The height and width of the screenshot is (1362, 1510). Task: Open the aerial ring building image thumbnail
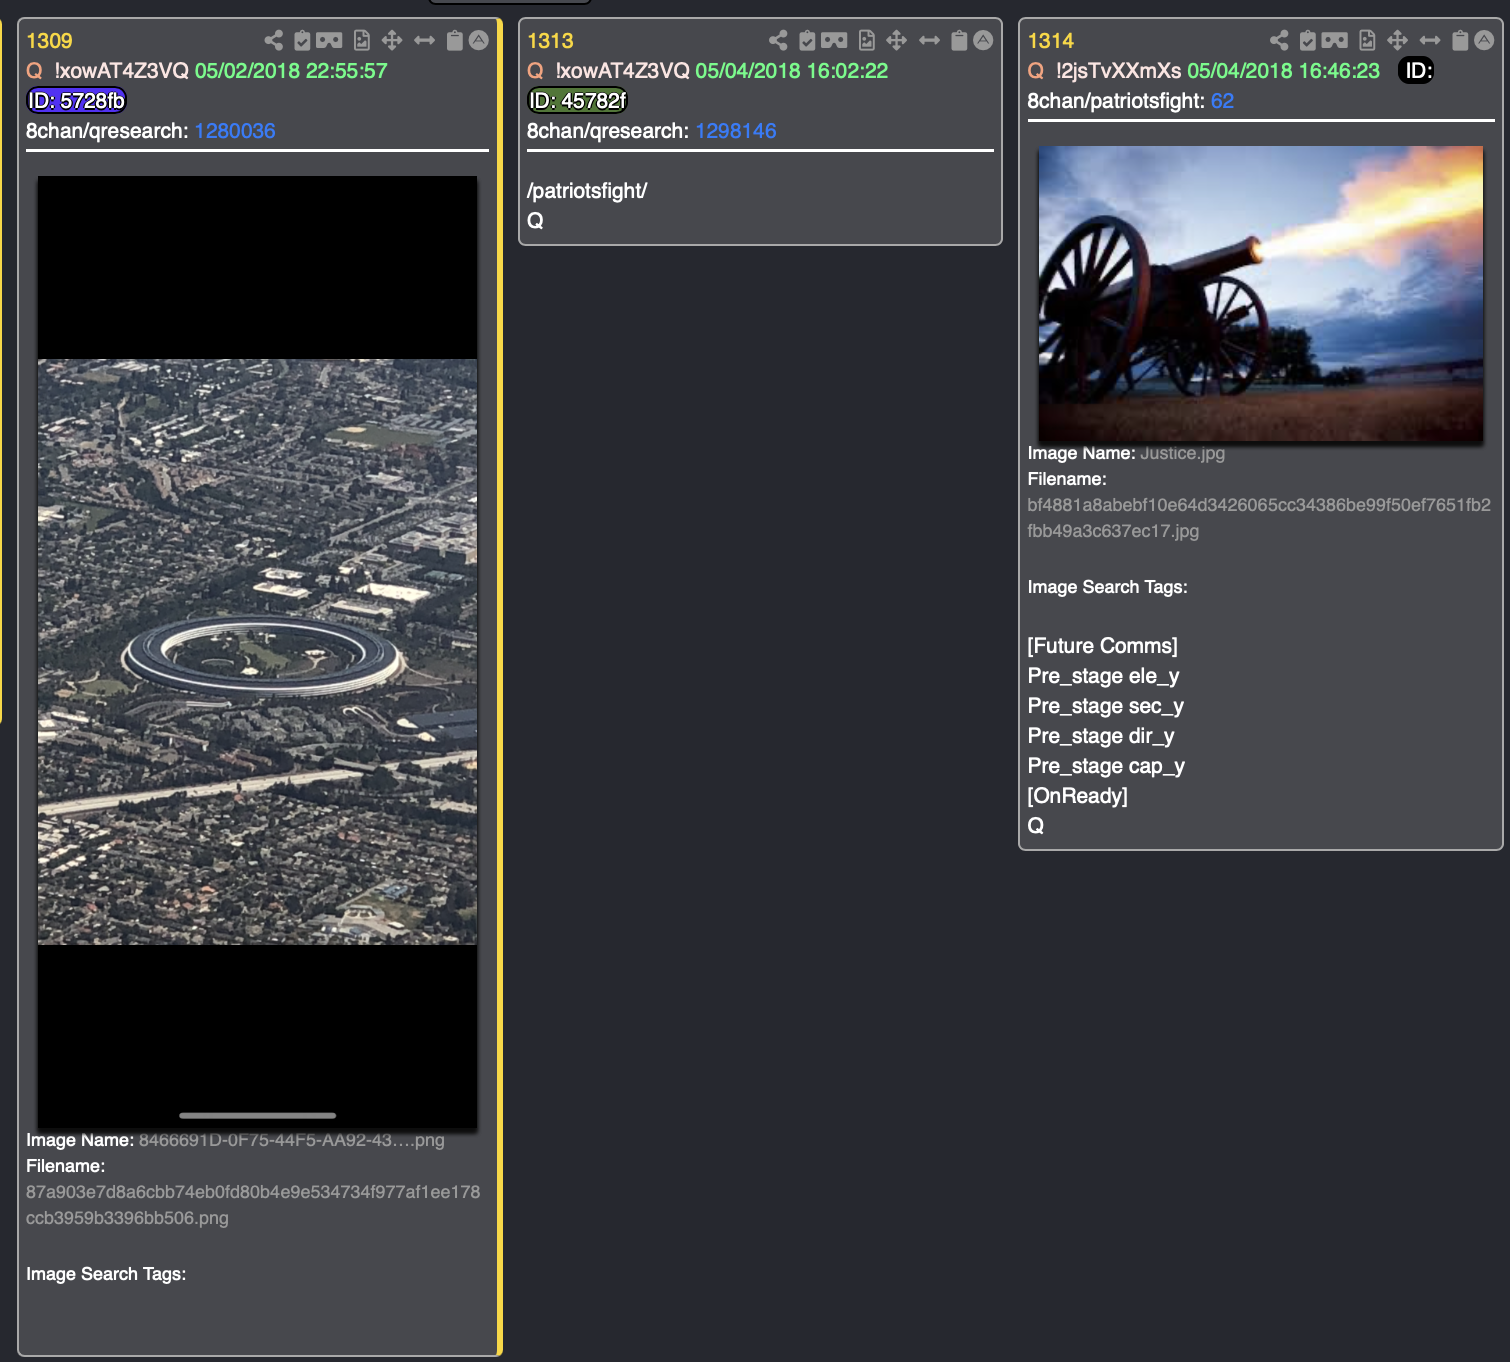[257, 652]
